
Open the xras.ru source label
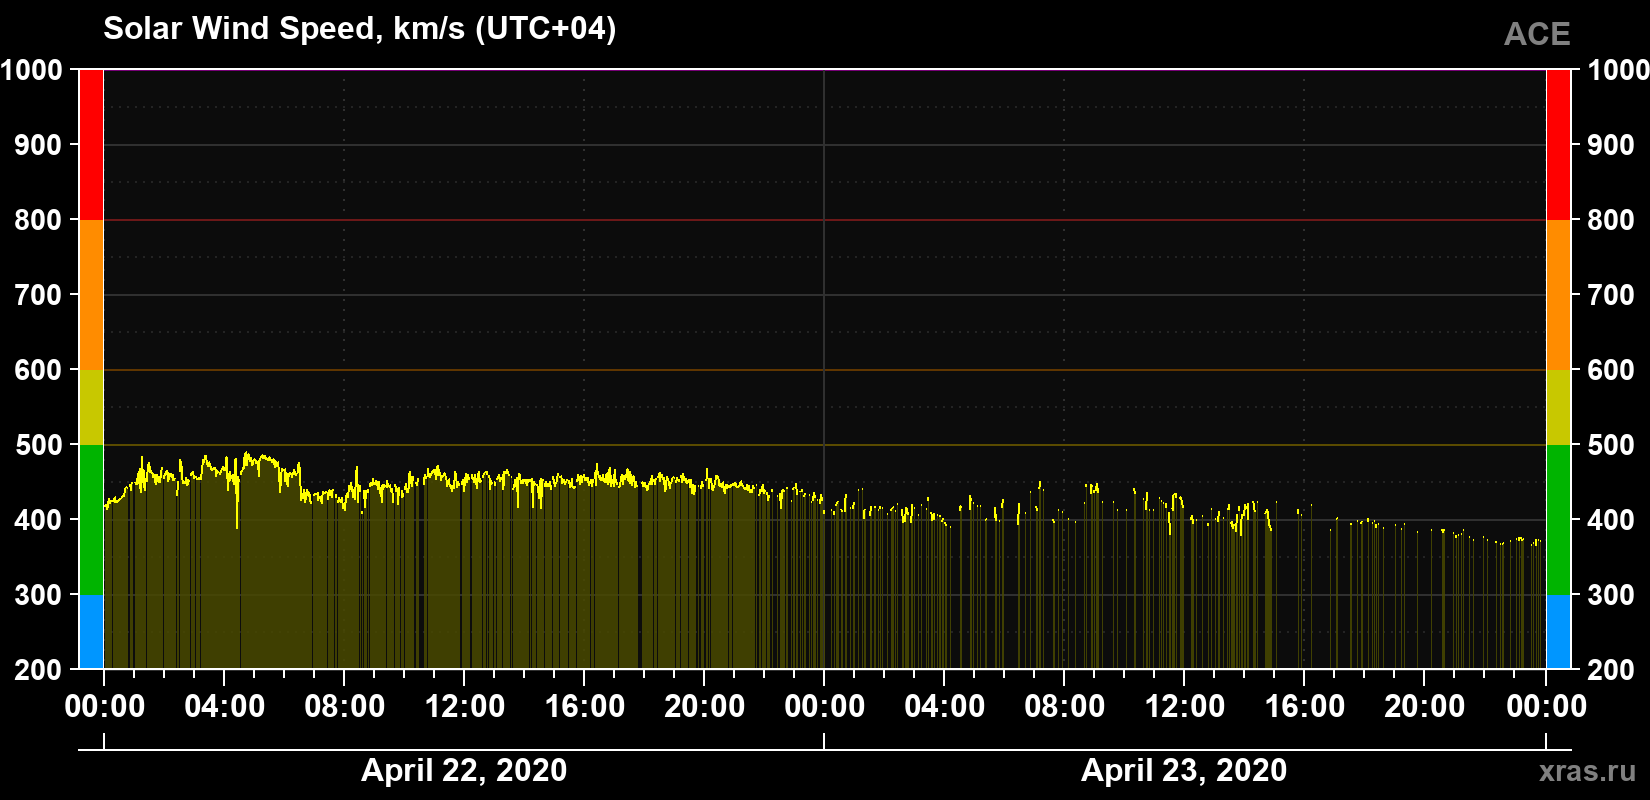tap(1588, 771)
